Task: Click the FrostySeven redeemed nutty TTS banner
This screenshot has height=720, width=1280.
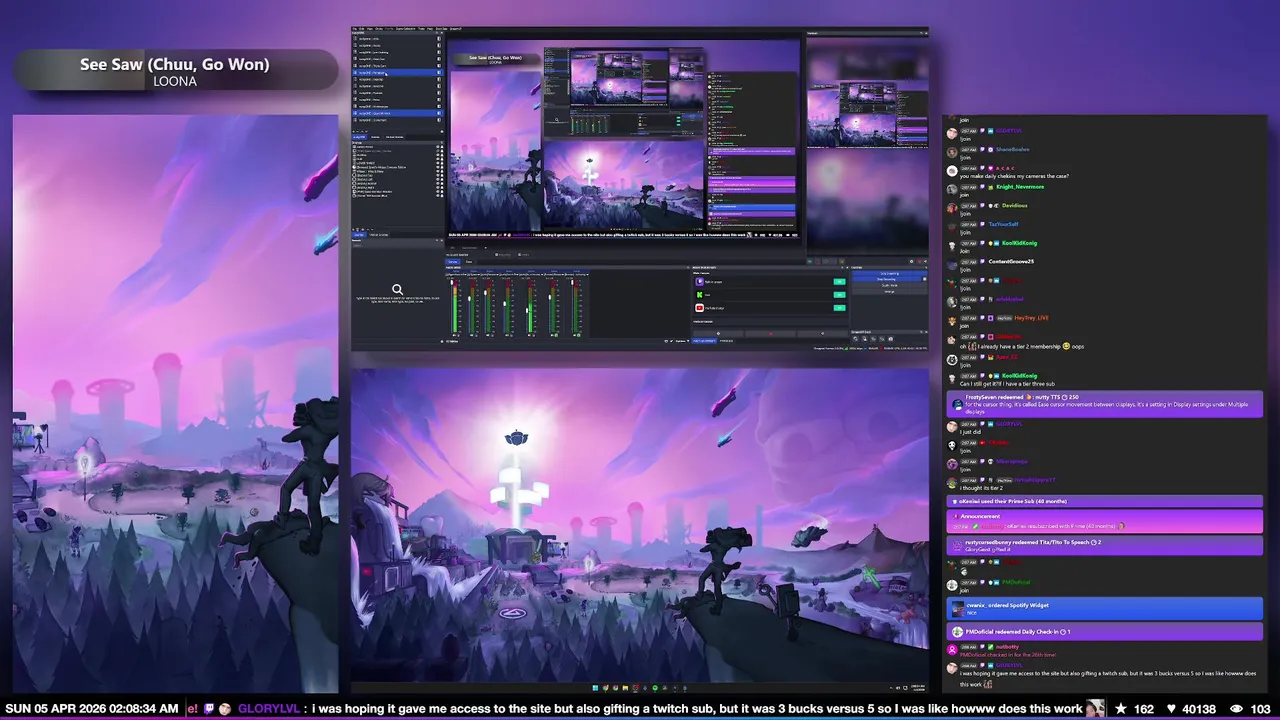Action: [1104, 404]
